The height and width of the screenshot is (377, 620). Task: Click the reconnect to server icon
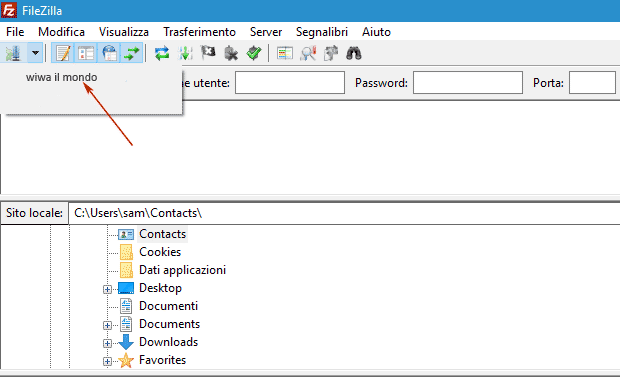(254, 53)
